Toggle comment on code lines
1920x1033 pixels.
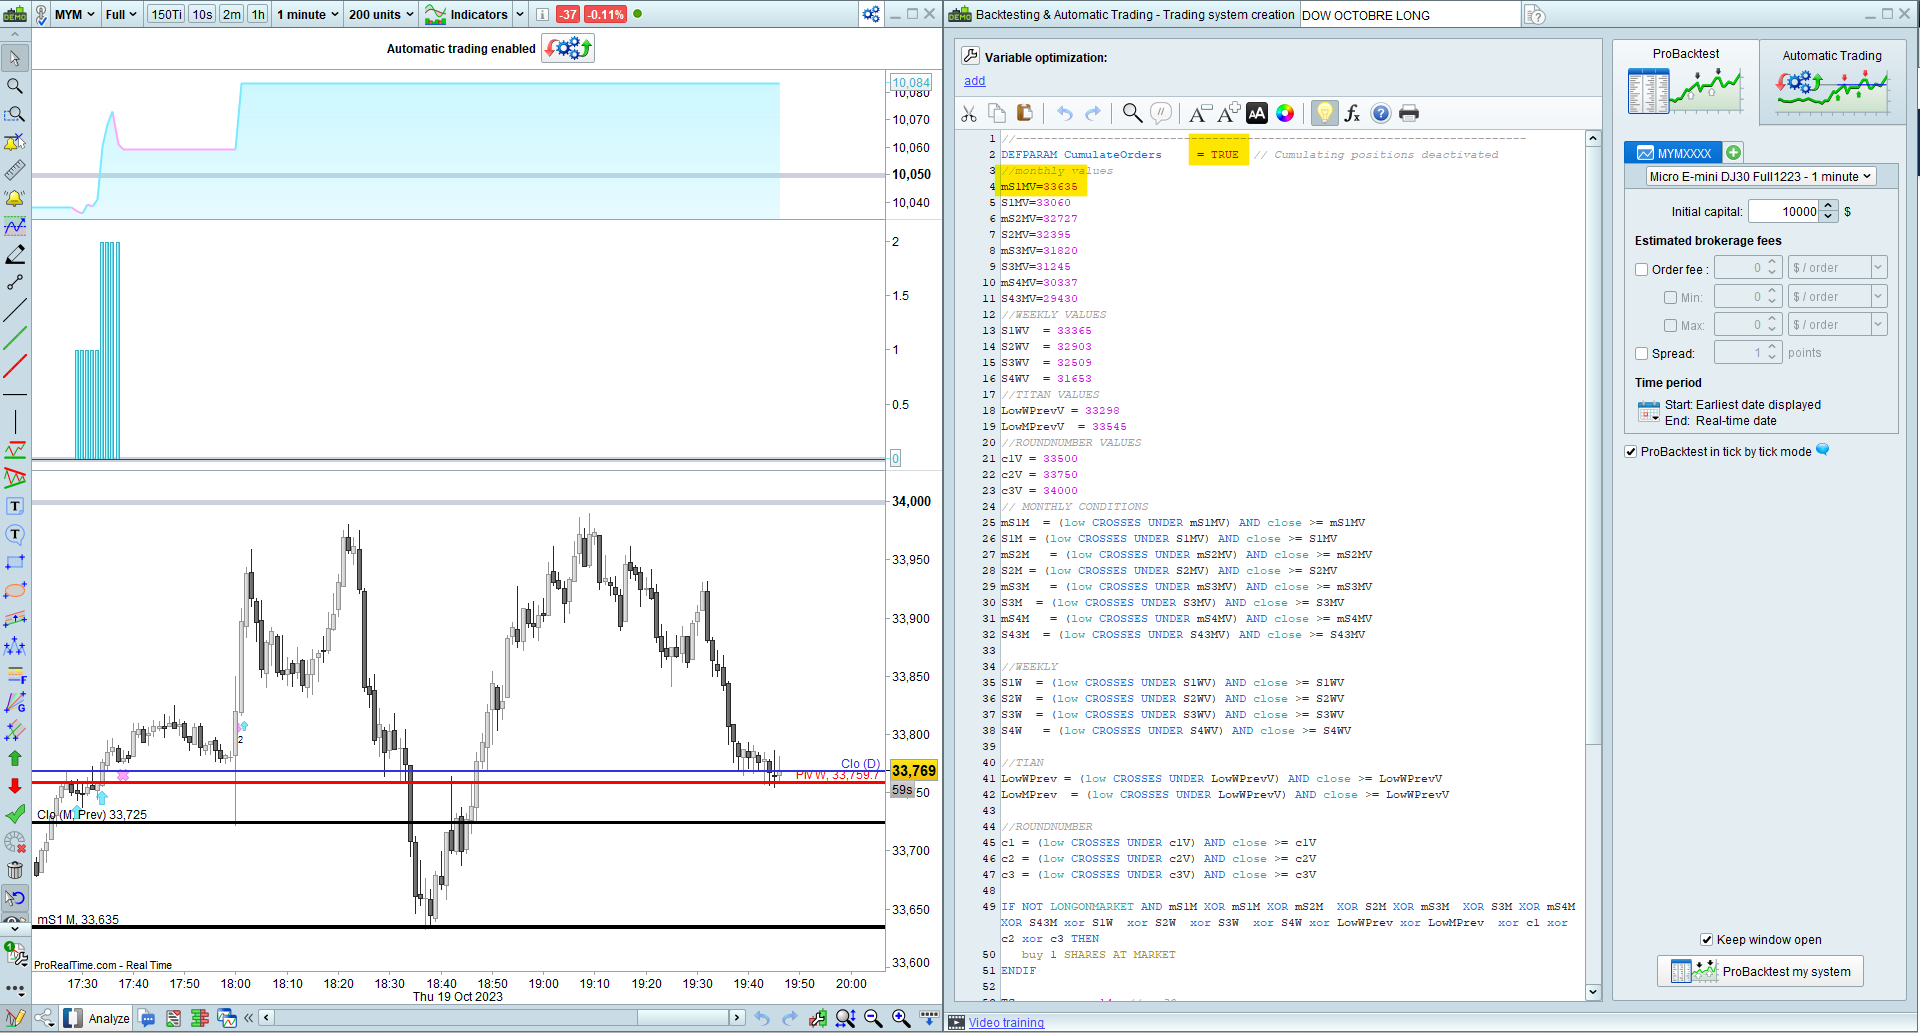point(1161,114)
